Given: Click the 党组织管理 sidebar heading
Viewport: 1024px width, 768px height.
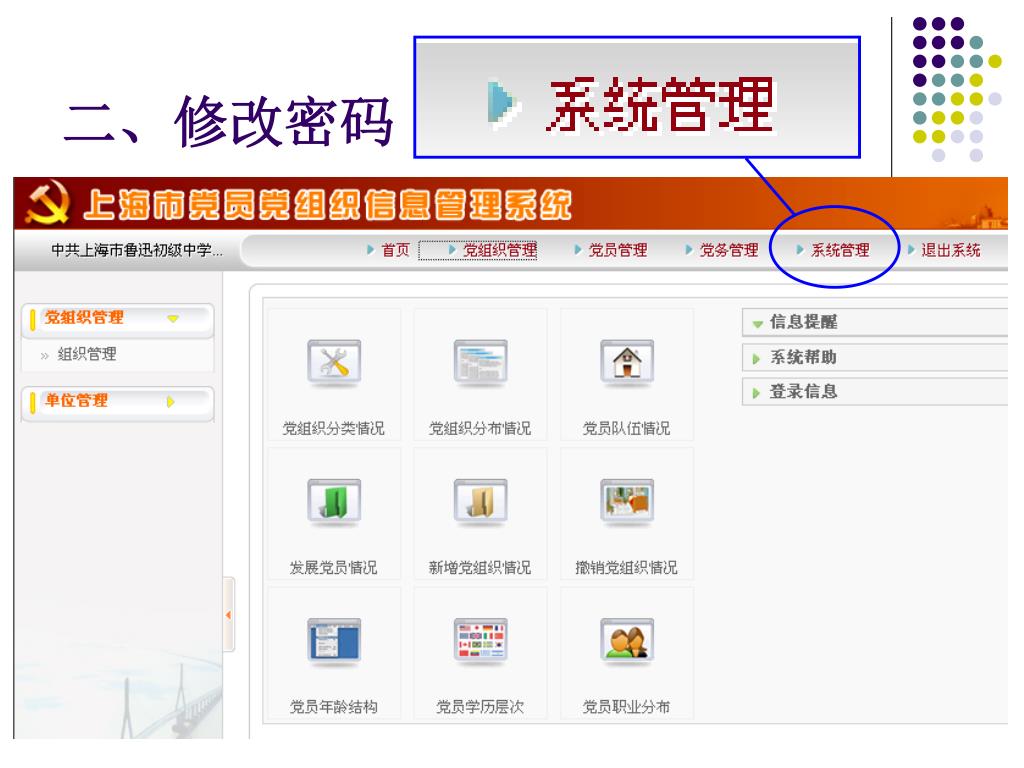Looking at the screenshot, I should (84, 318).
